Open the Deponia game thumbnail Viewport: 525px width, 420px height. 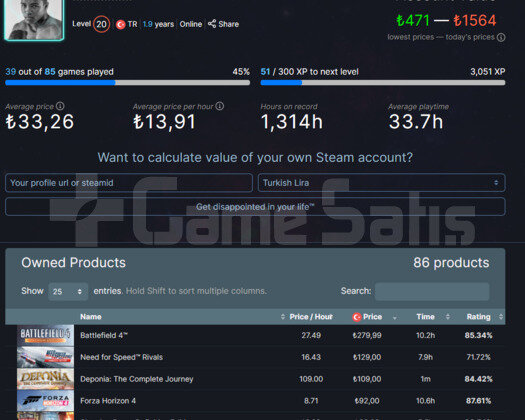tap(46, 379)
